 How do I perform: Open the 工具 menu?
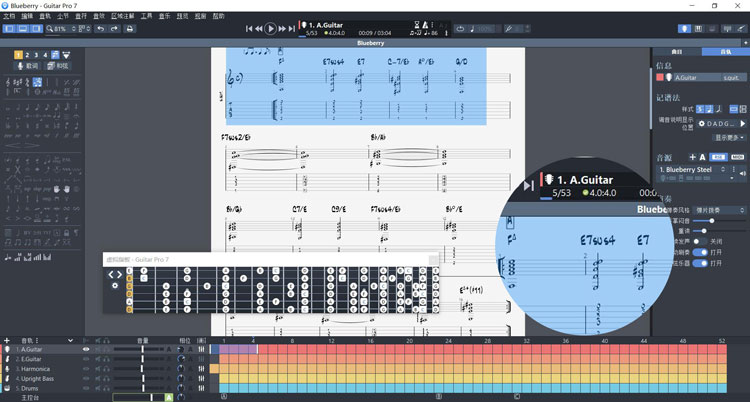click(147, 17)
